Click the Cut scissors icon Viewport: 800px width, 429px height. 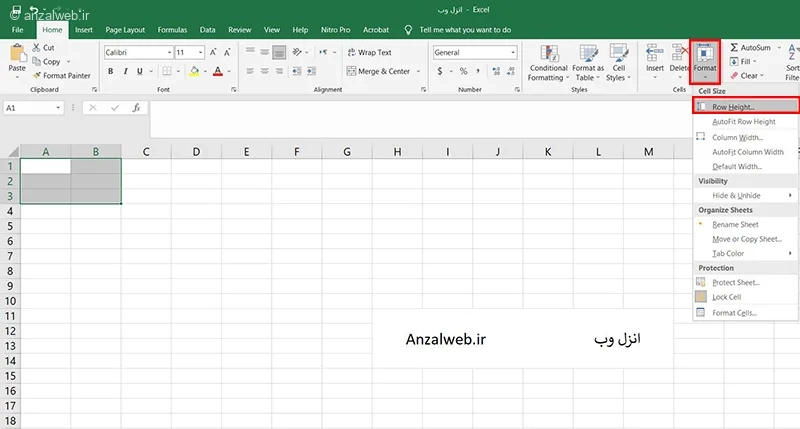(36, 47)
